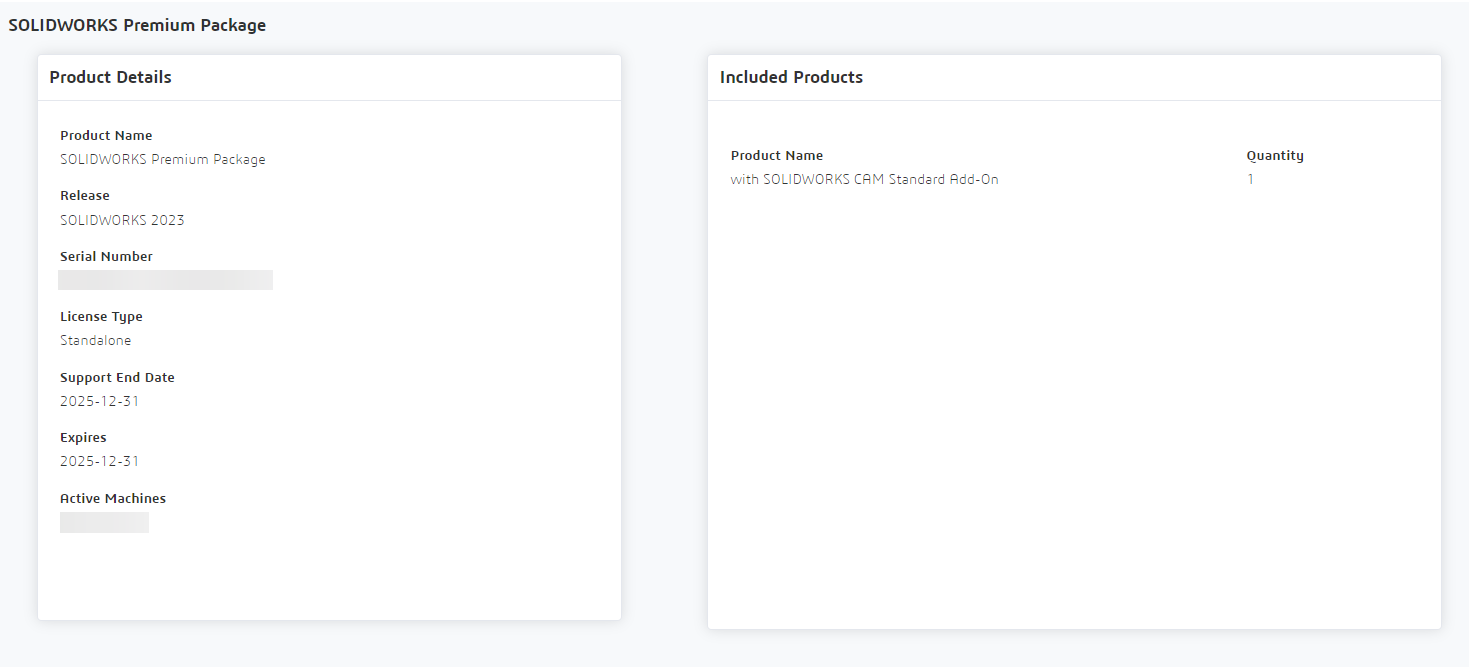
Task: Select the SOLIDWORKS Premium Package product name value
Action: tap(163, 160)
